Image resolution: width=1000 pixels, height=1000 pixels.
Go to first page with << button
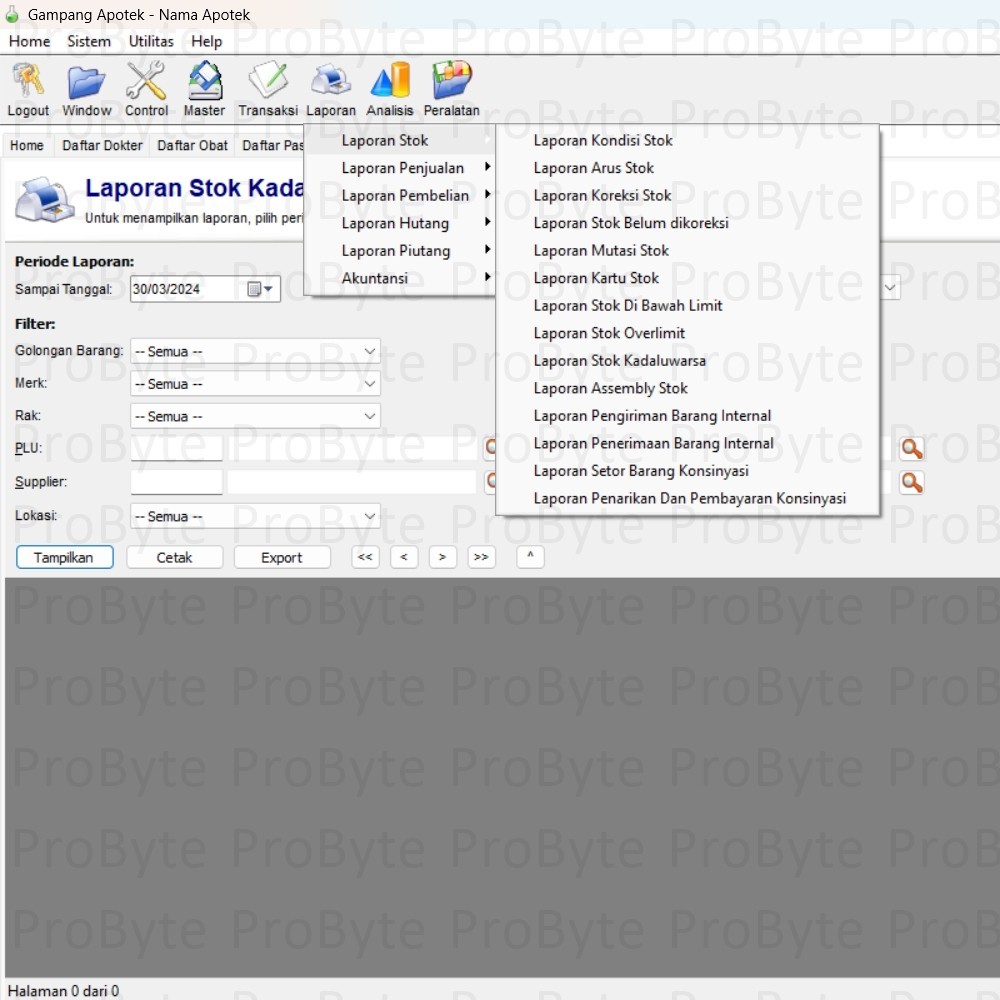365,557
